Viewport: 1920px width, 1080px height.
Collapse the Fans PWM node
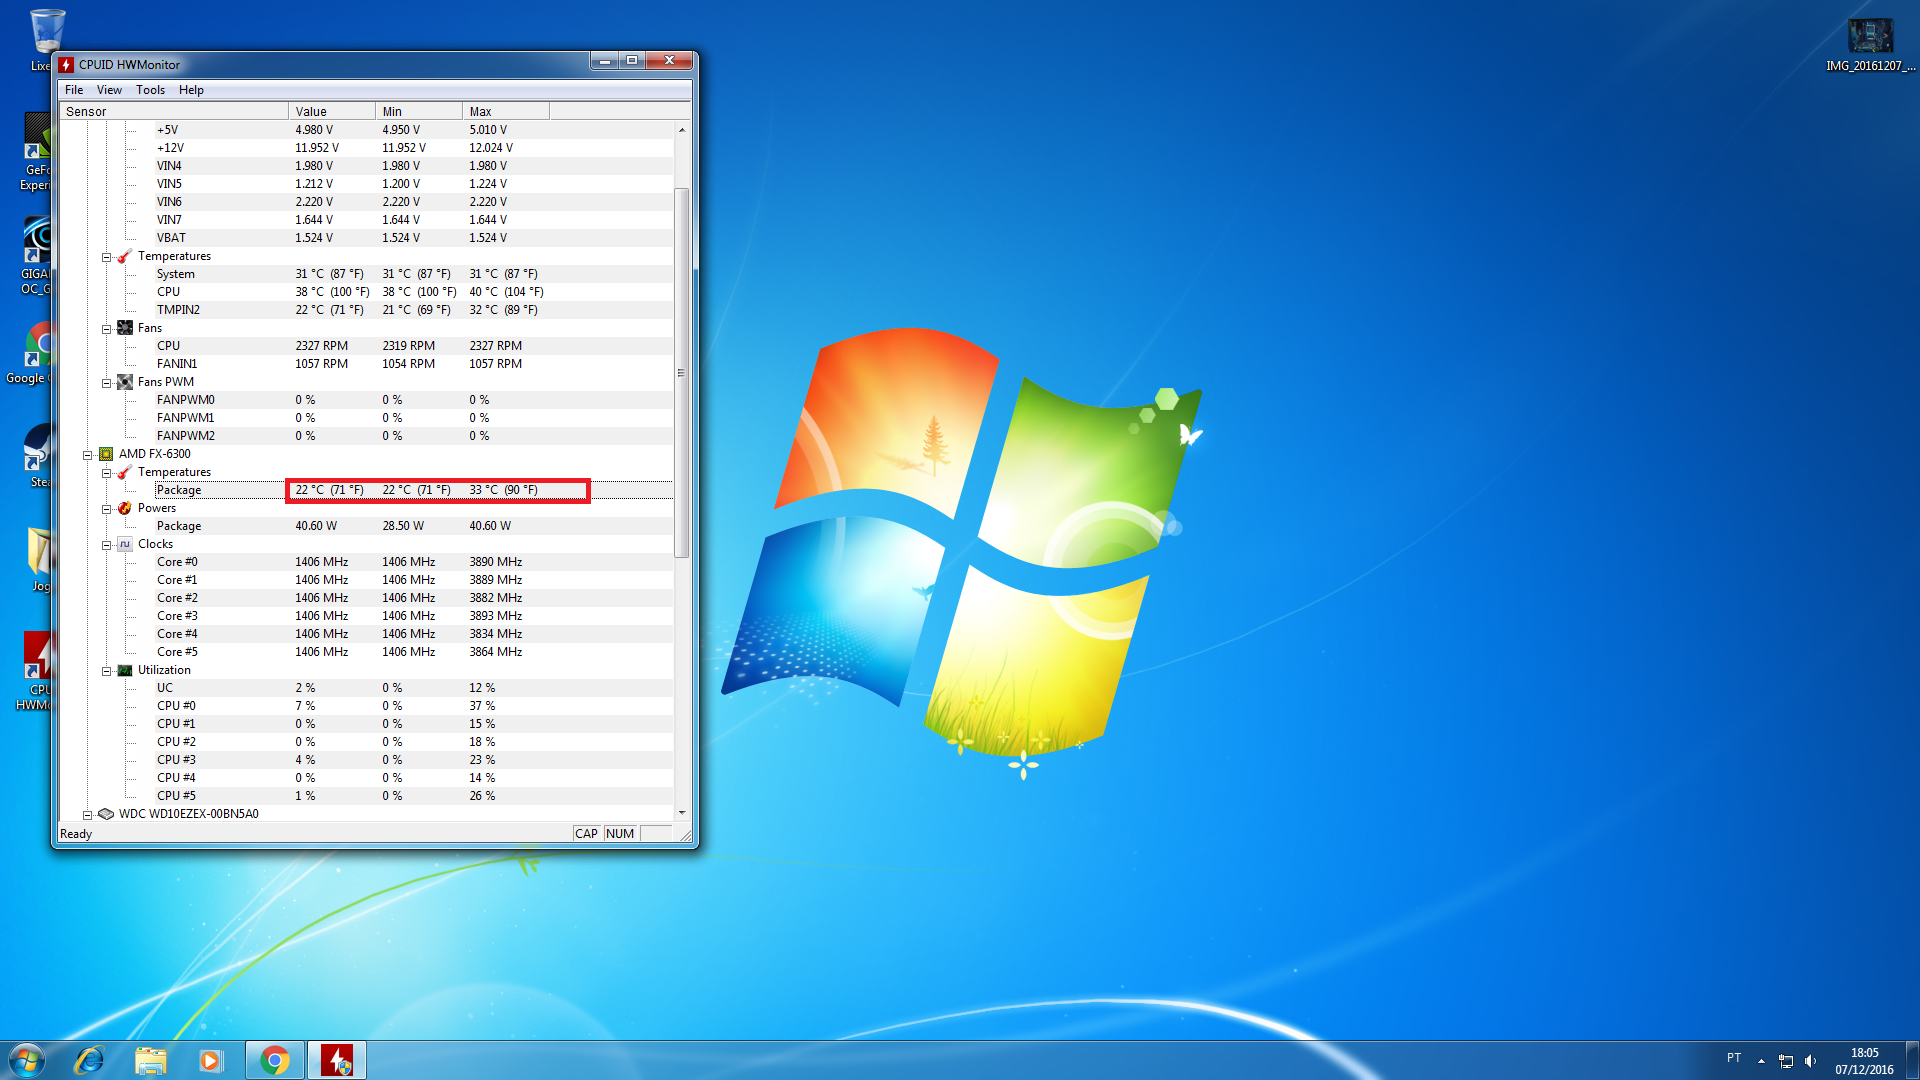(106, 383)
